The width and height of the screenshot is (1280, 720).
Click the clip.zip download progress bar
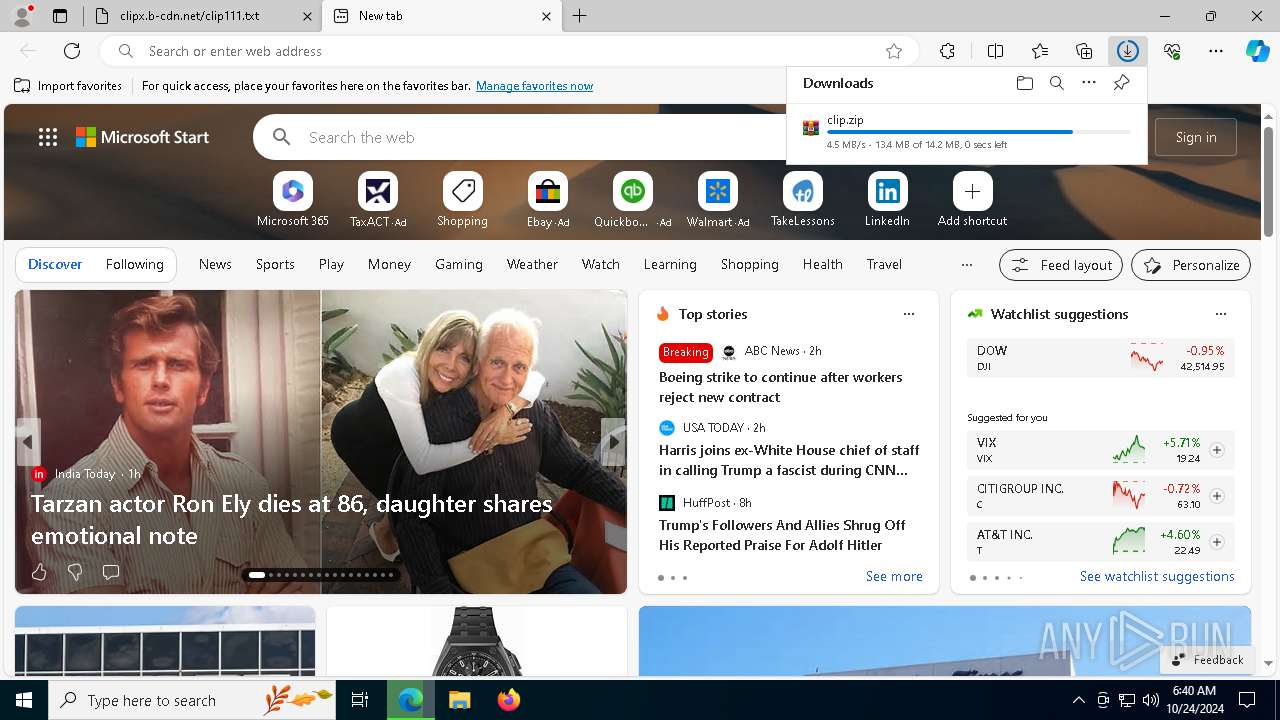pos(978,132)
